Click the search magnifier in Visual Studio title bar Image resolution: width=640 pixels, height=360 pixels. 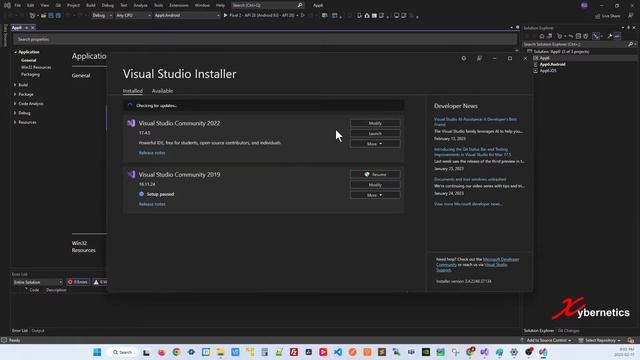click(x=300, y=5)
